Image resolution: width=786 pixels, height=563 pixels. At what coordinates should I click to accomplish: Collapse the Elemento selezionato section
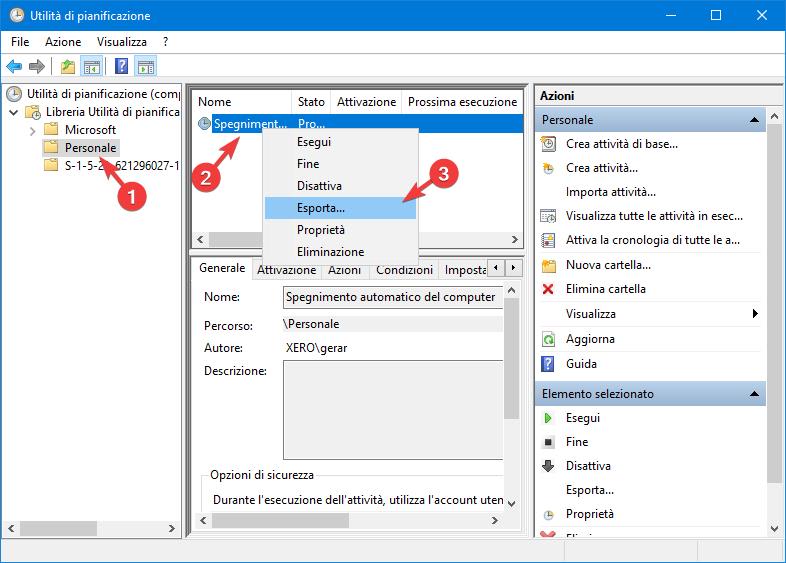click(x=754, y=394)
